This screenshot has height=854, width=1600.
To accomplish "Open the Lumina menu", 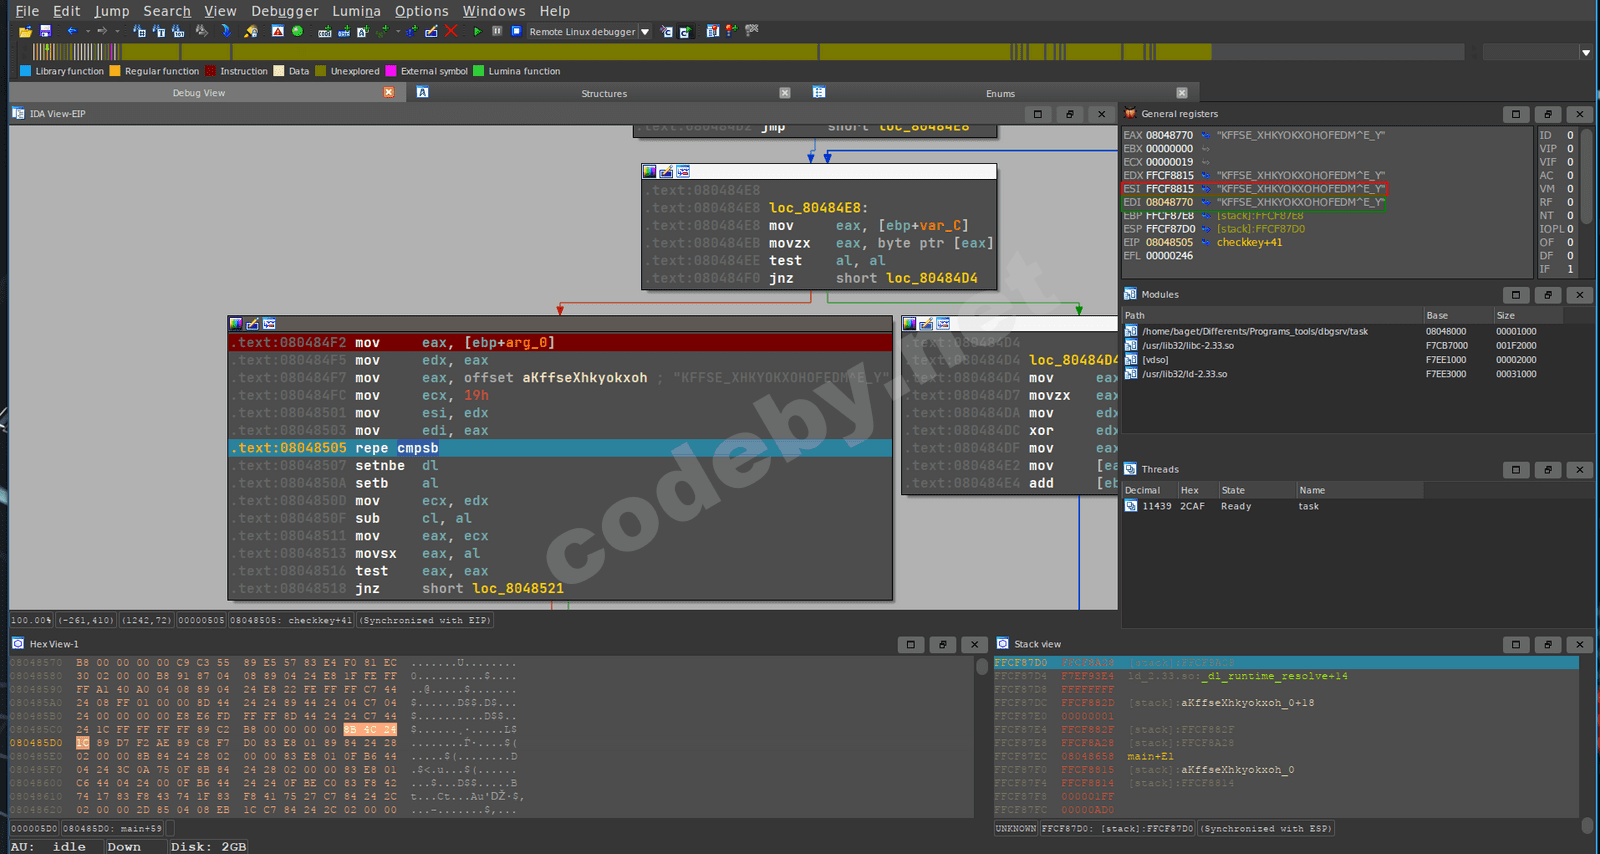I will tap(356, 11).
